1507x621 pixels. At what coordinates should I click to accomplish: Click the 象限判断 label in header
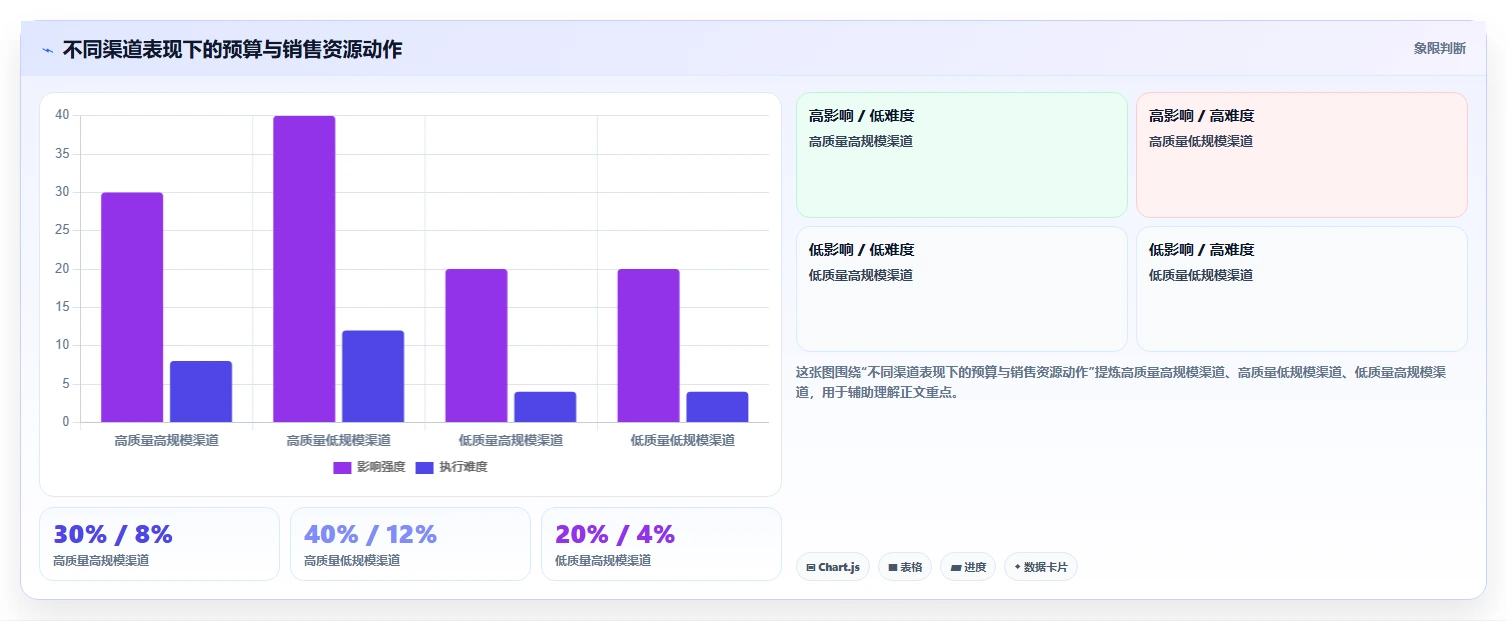pyautogui.click(x=1439, y=48)
